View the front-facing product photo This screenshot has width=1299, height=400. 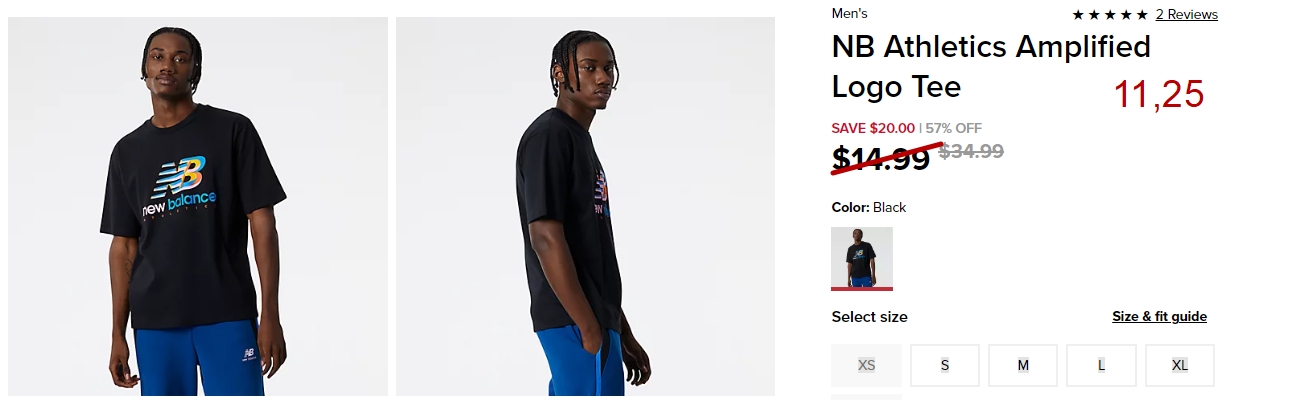coord(198,206)
